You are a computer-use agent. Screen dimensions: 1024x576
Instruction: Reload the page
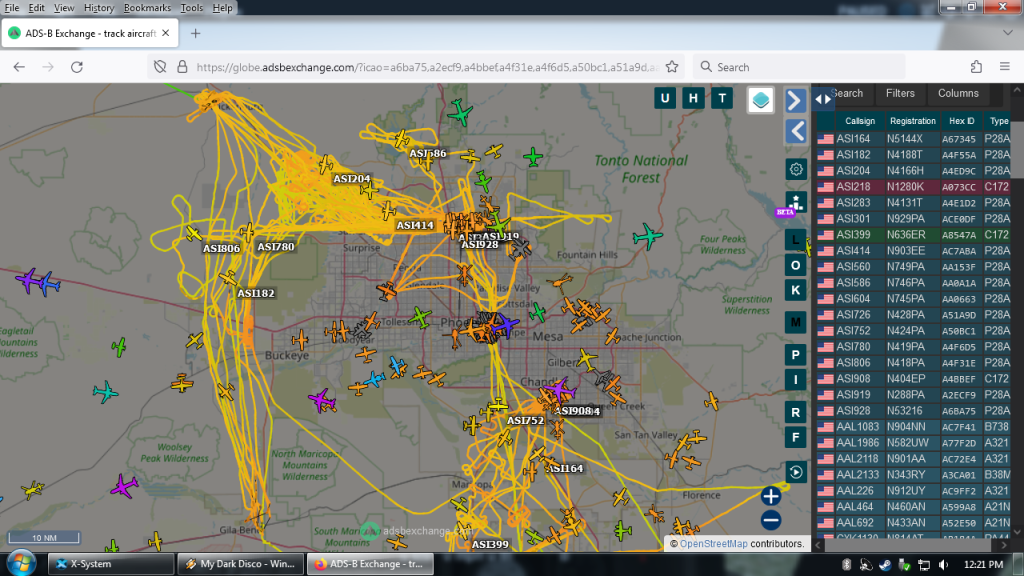pos(77,67)
